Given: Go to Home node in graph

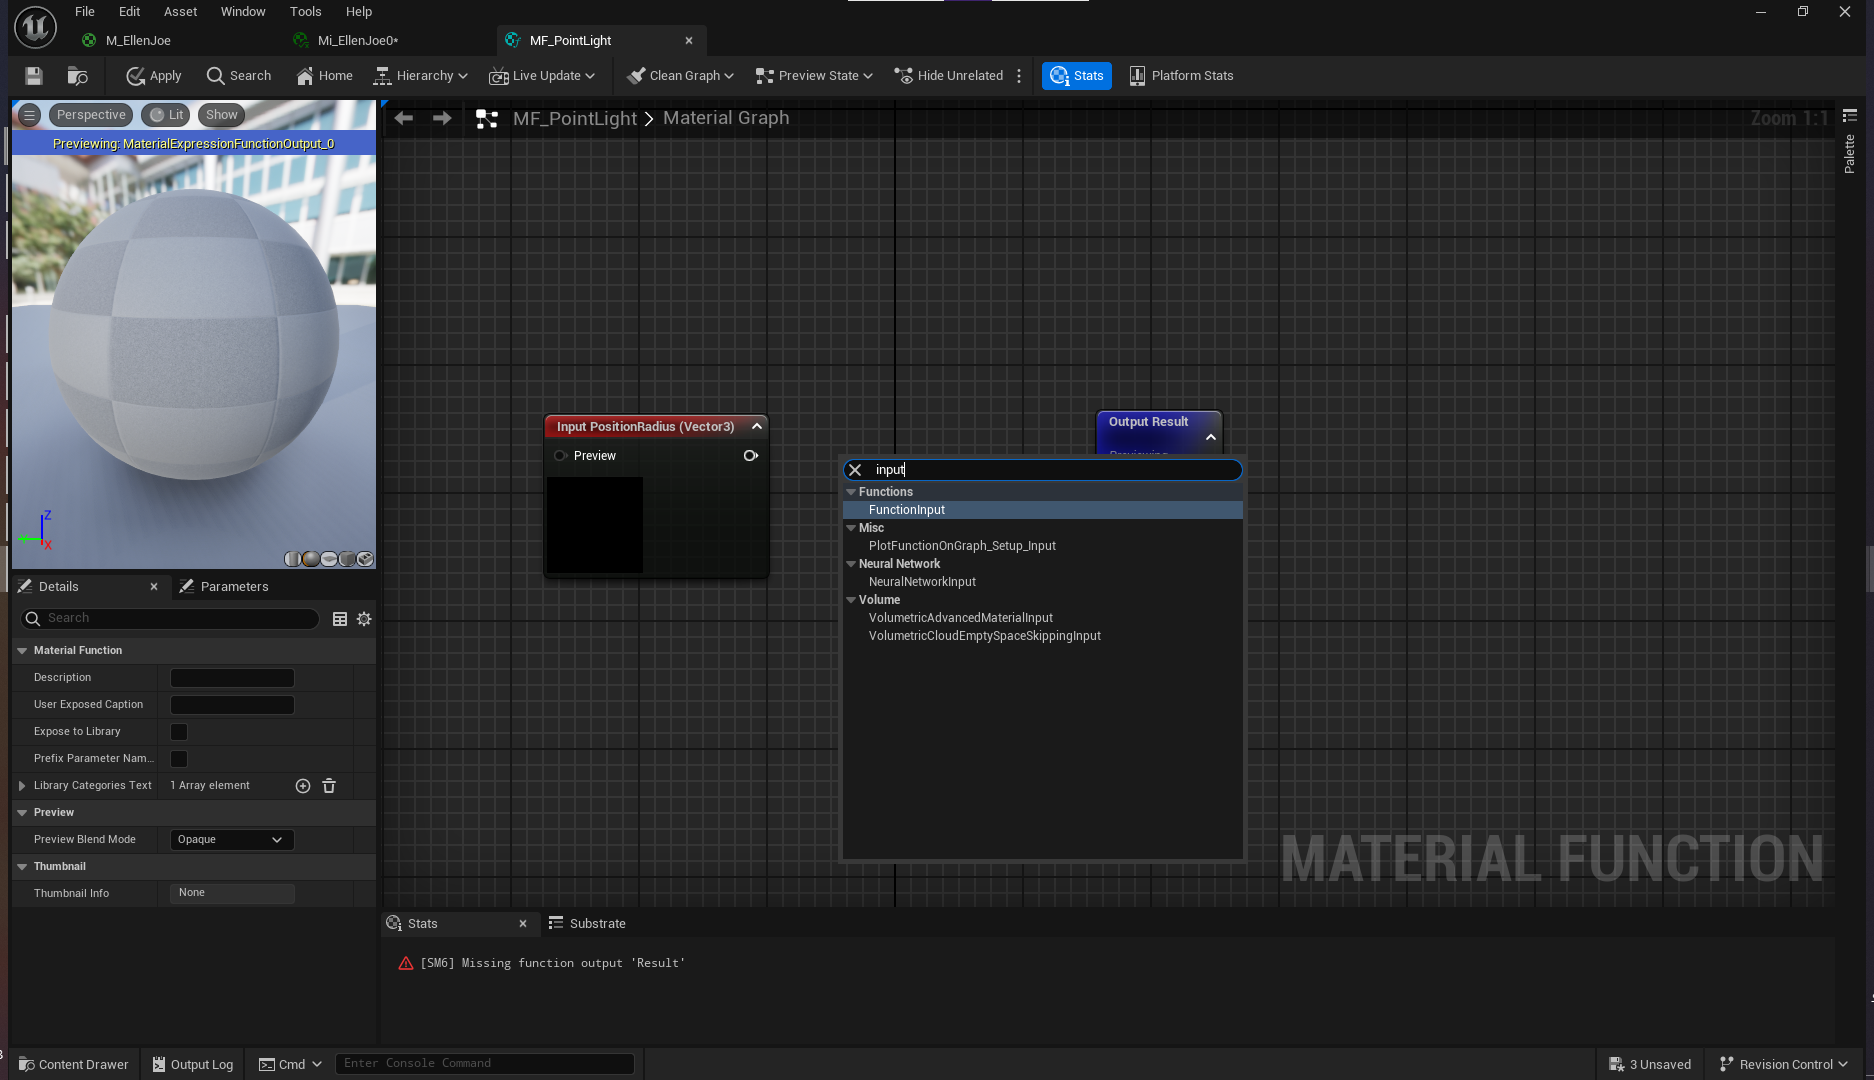Looking at the screenshot, I should point(324,76).
